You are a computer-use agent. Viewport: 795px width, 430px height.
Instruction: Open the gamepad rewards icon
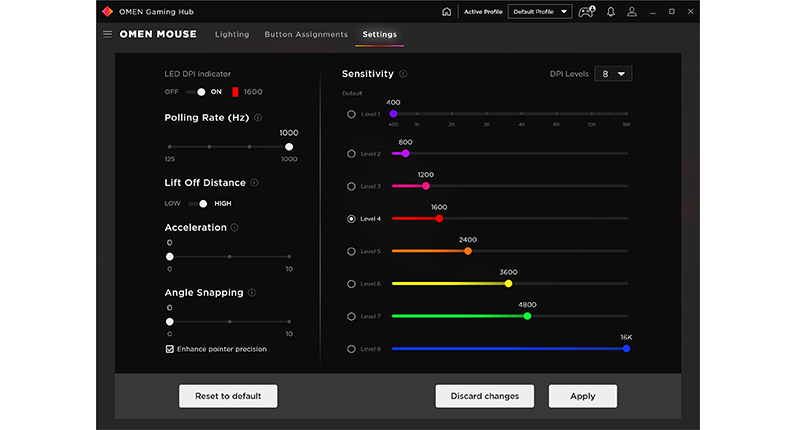point(587,12)
